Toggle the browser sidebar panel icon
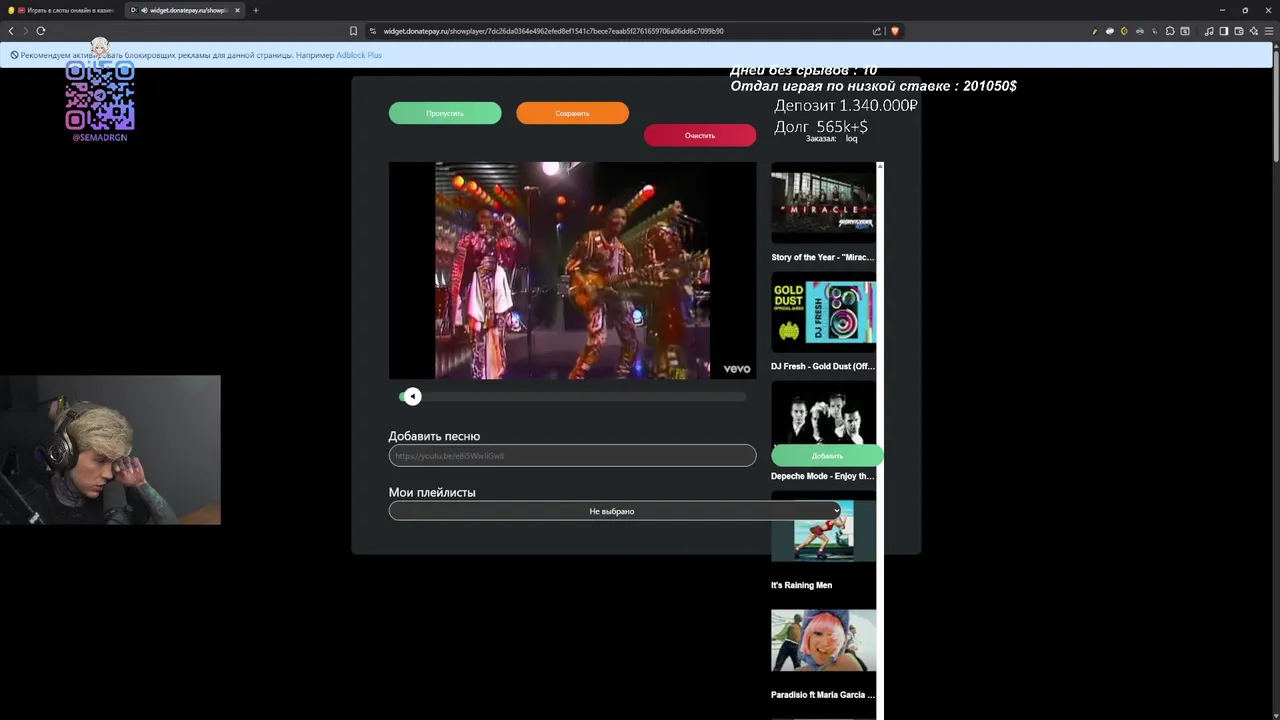This screenshot has height=720, width=1280. coord(1224,31)
